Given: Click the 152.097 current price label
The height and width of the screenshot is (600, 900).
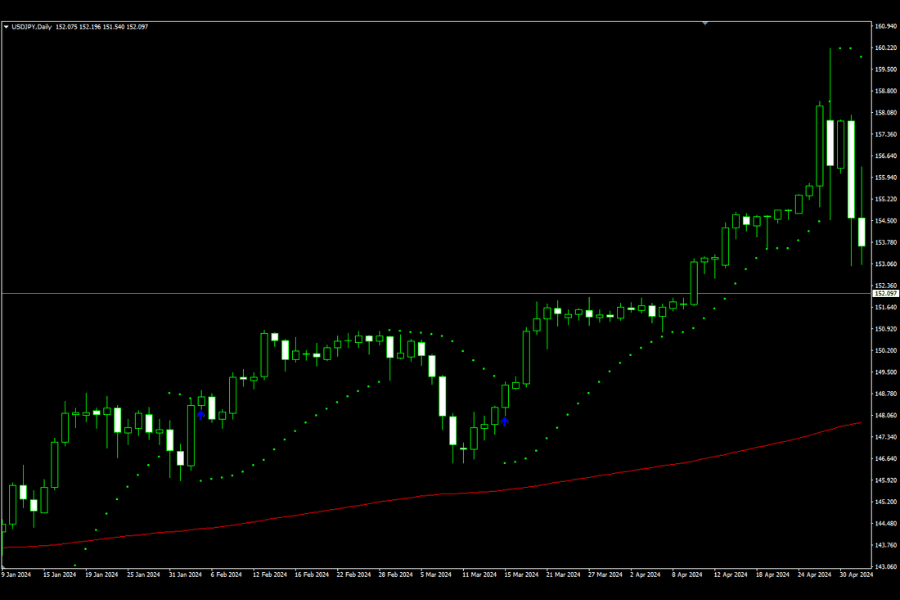Looking at the screenshot, I should coord(885,293).
